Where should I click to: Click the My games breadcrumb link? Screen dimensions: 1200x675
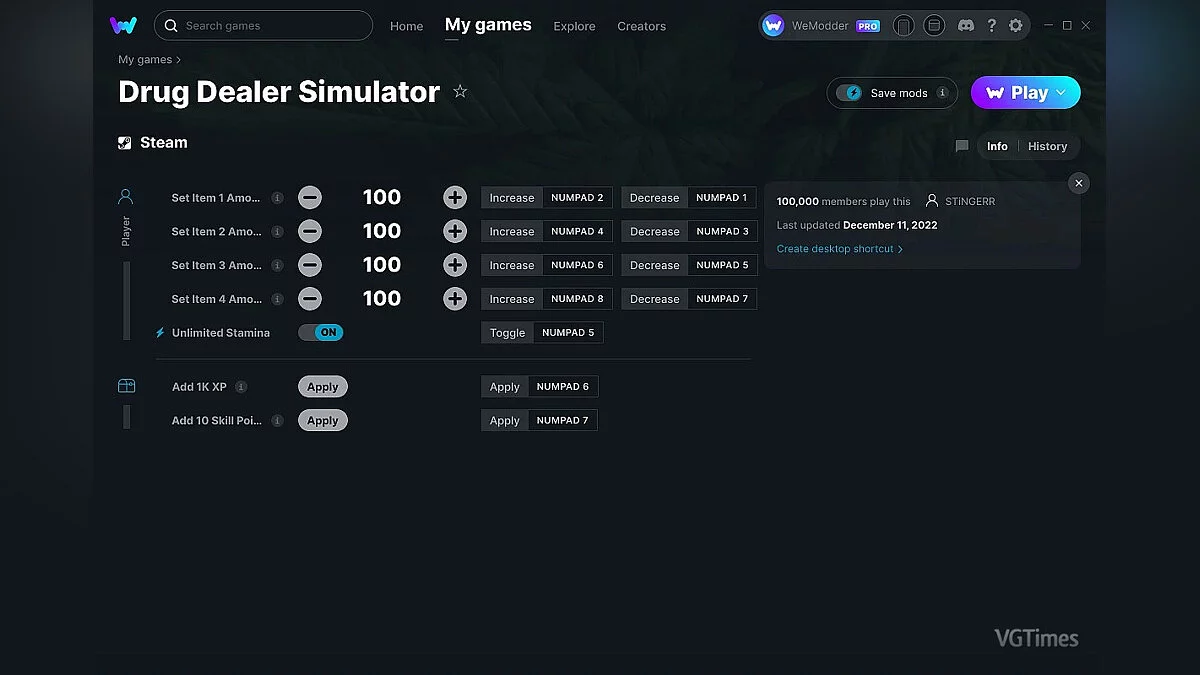pyautogui.click(x=145, y=60)
